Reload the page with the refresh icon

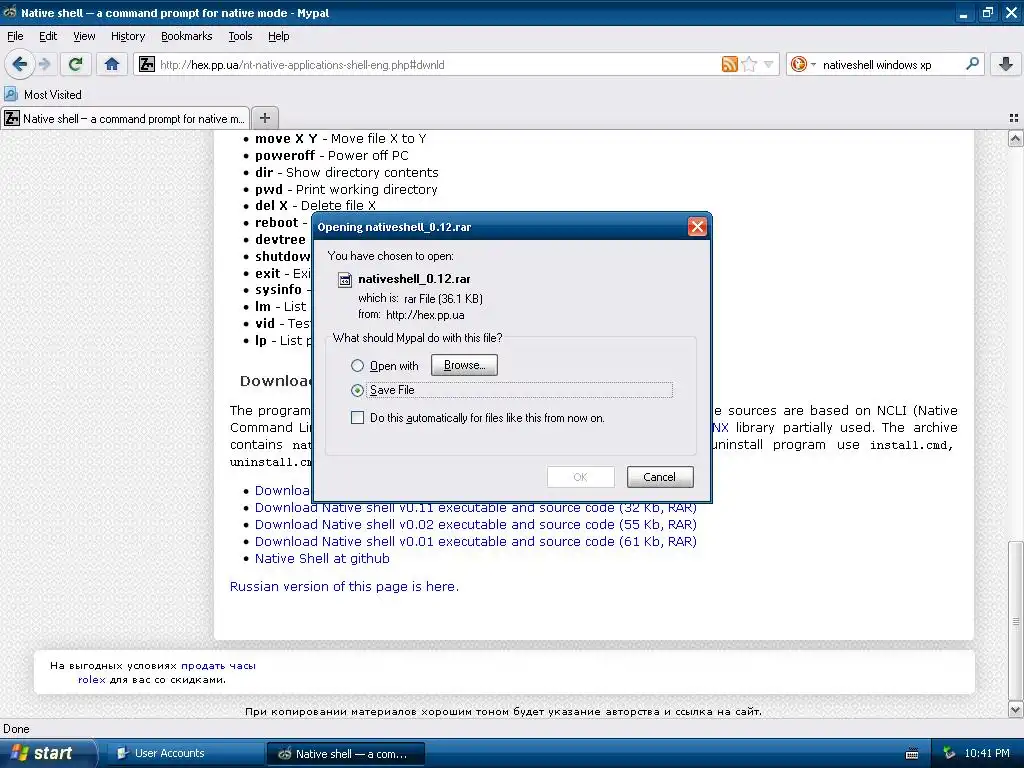pyautogui.click(x=76, y=64)
